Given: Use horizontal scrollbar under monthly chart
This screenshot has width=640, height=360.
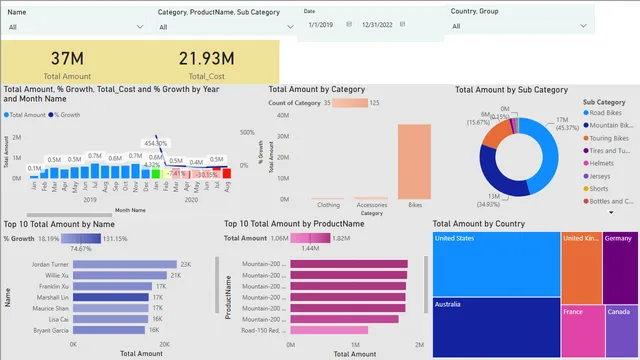Looking at the screenshot, I should [x=69, y=215].
